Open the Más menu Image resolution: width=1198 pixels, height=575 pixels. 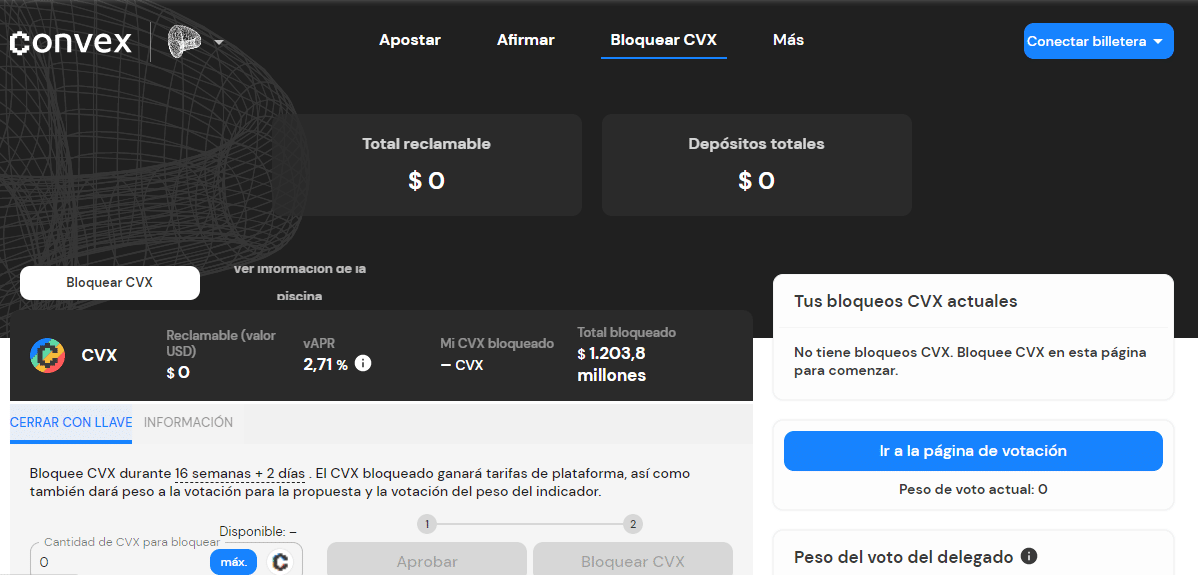point(788,40)
